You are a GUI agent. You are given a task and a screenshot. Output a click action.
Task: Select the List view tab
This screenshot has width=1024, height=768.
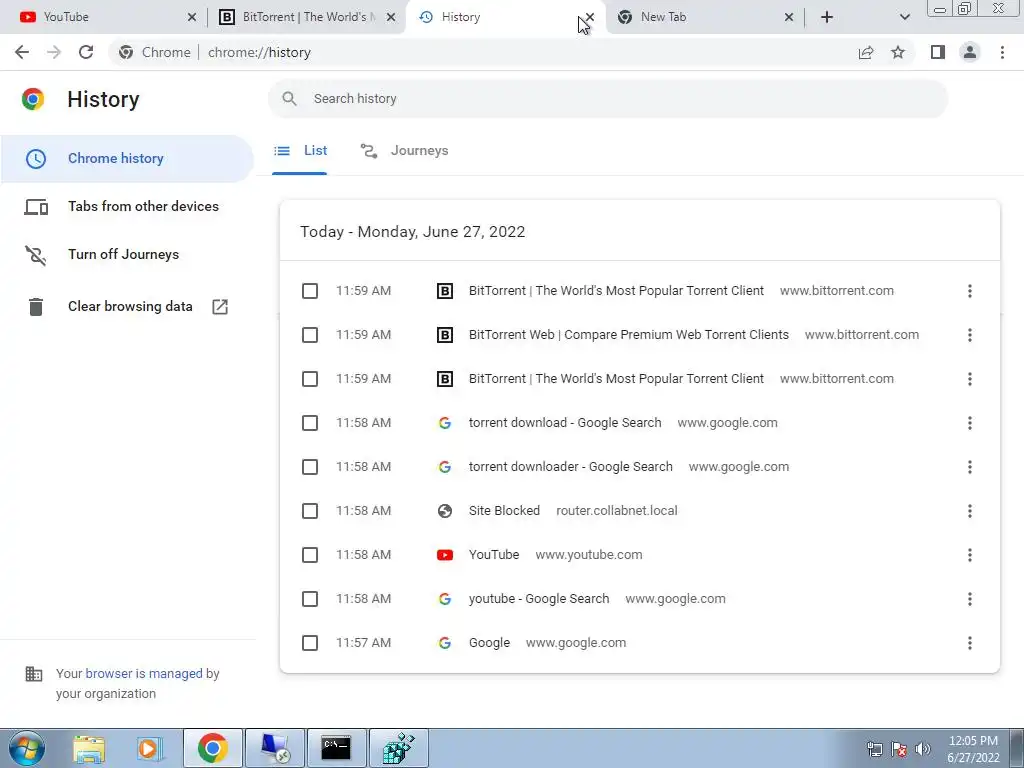tap(300, 151)
